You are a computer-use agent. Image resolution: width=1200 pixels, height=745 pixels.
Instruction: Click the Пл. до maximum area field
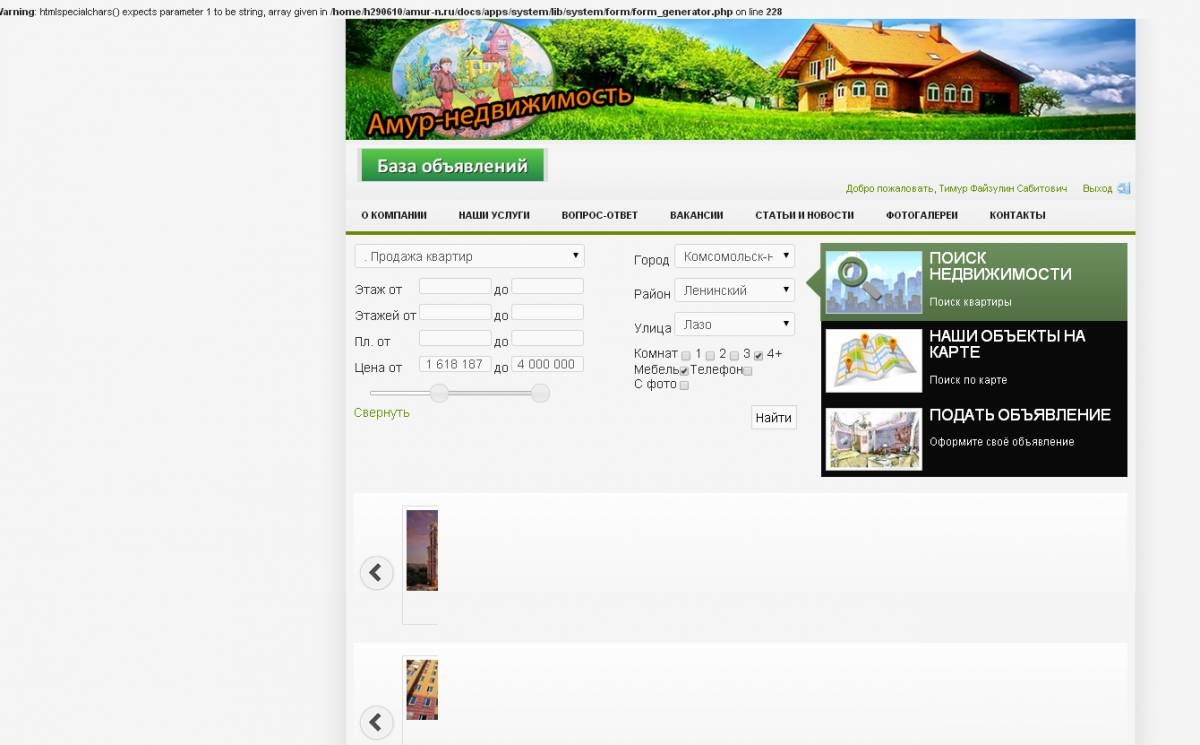point(547,338)
